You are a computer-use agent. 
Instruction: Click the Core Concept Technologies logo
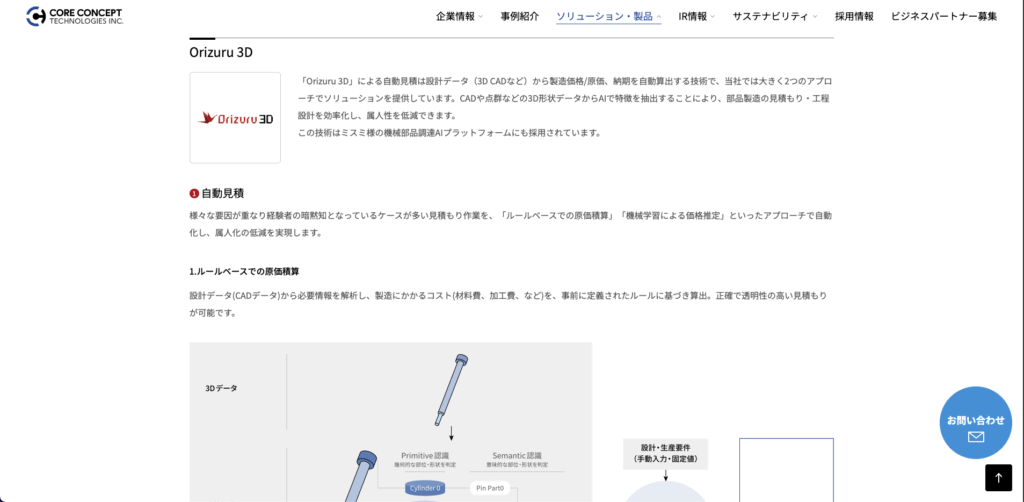(x=75, y=16)
